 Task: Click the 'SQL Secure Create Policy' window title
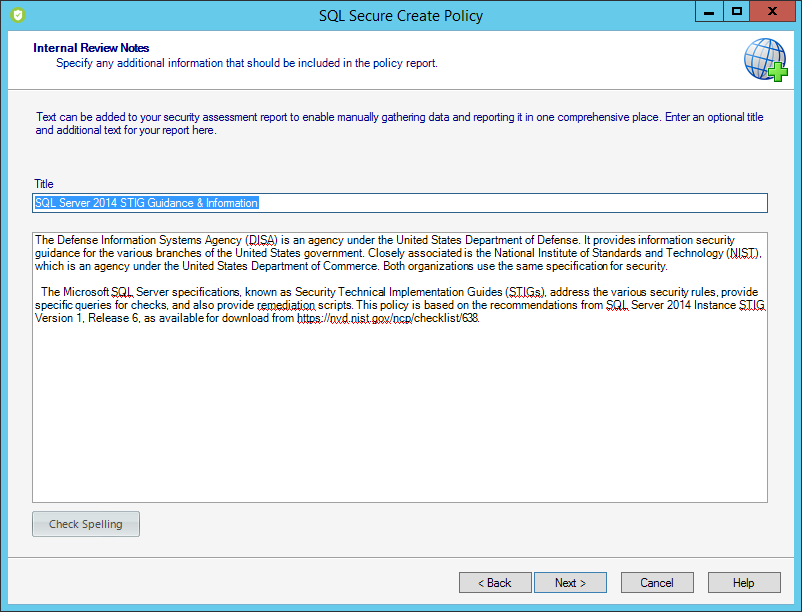point(401,16)
